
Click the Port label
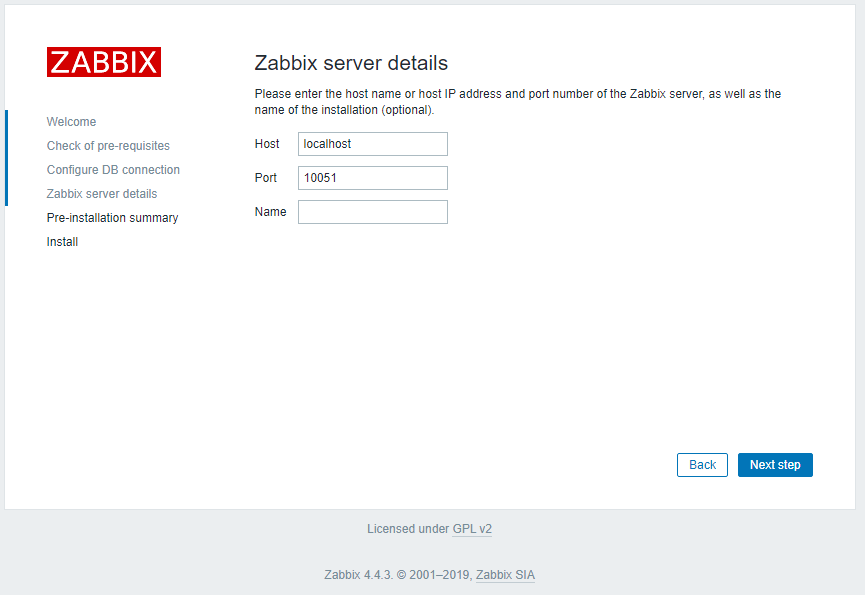(265, 178)
